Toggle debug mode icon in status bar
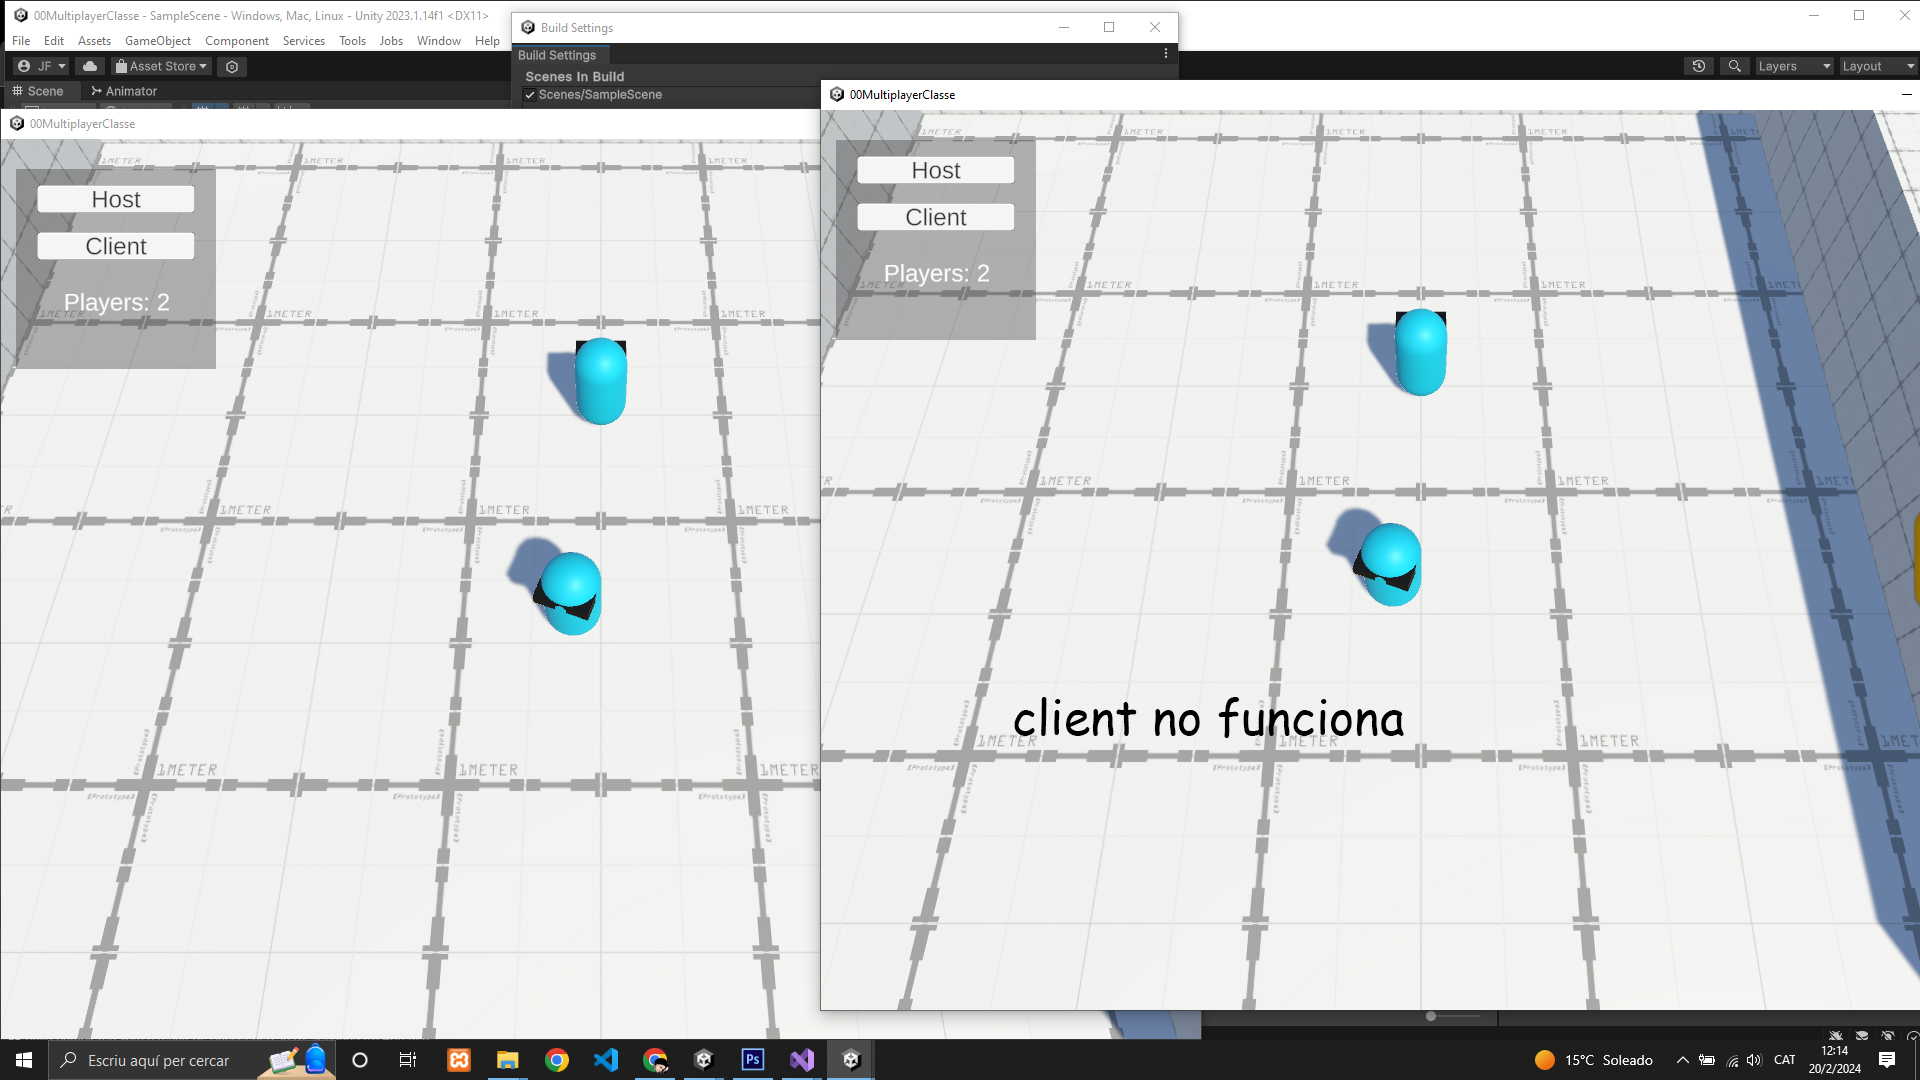 click(x=1836, y=1036)
